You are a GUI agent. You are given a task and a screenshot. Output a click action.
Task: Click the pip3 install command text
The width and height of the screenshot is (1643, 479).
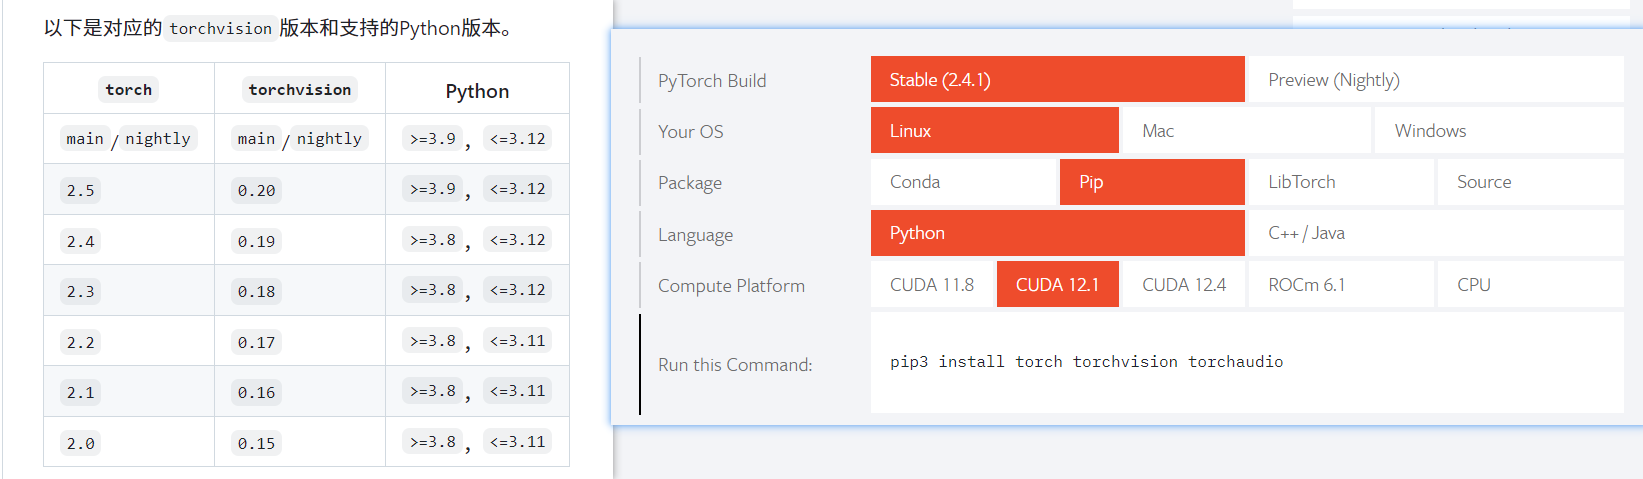tap(1086, 362)
